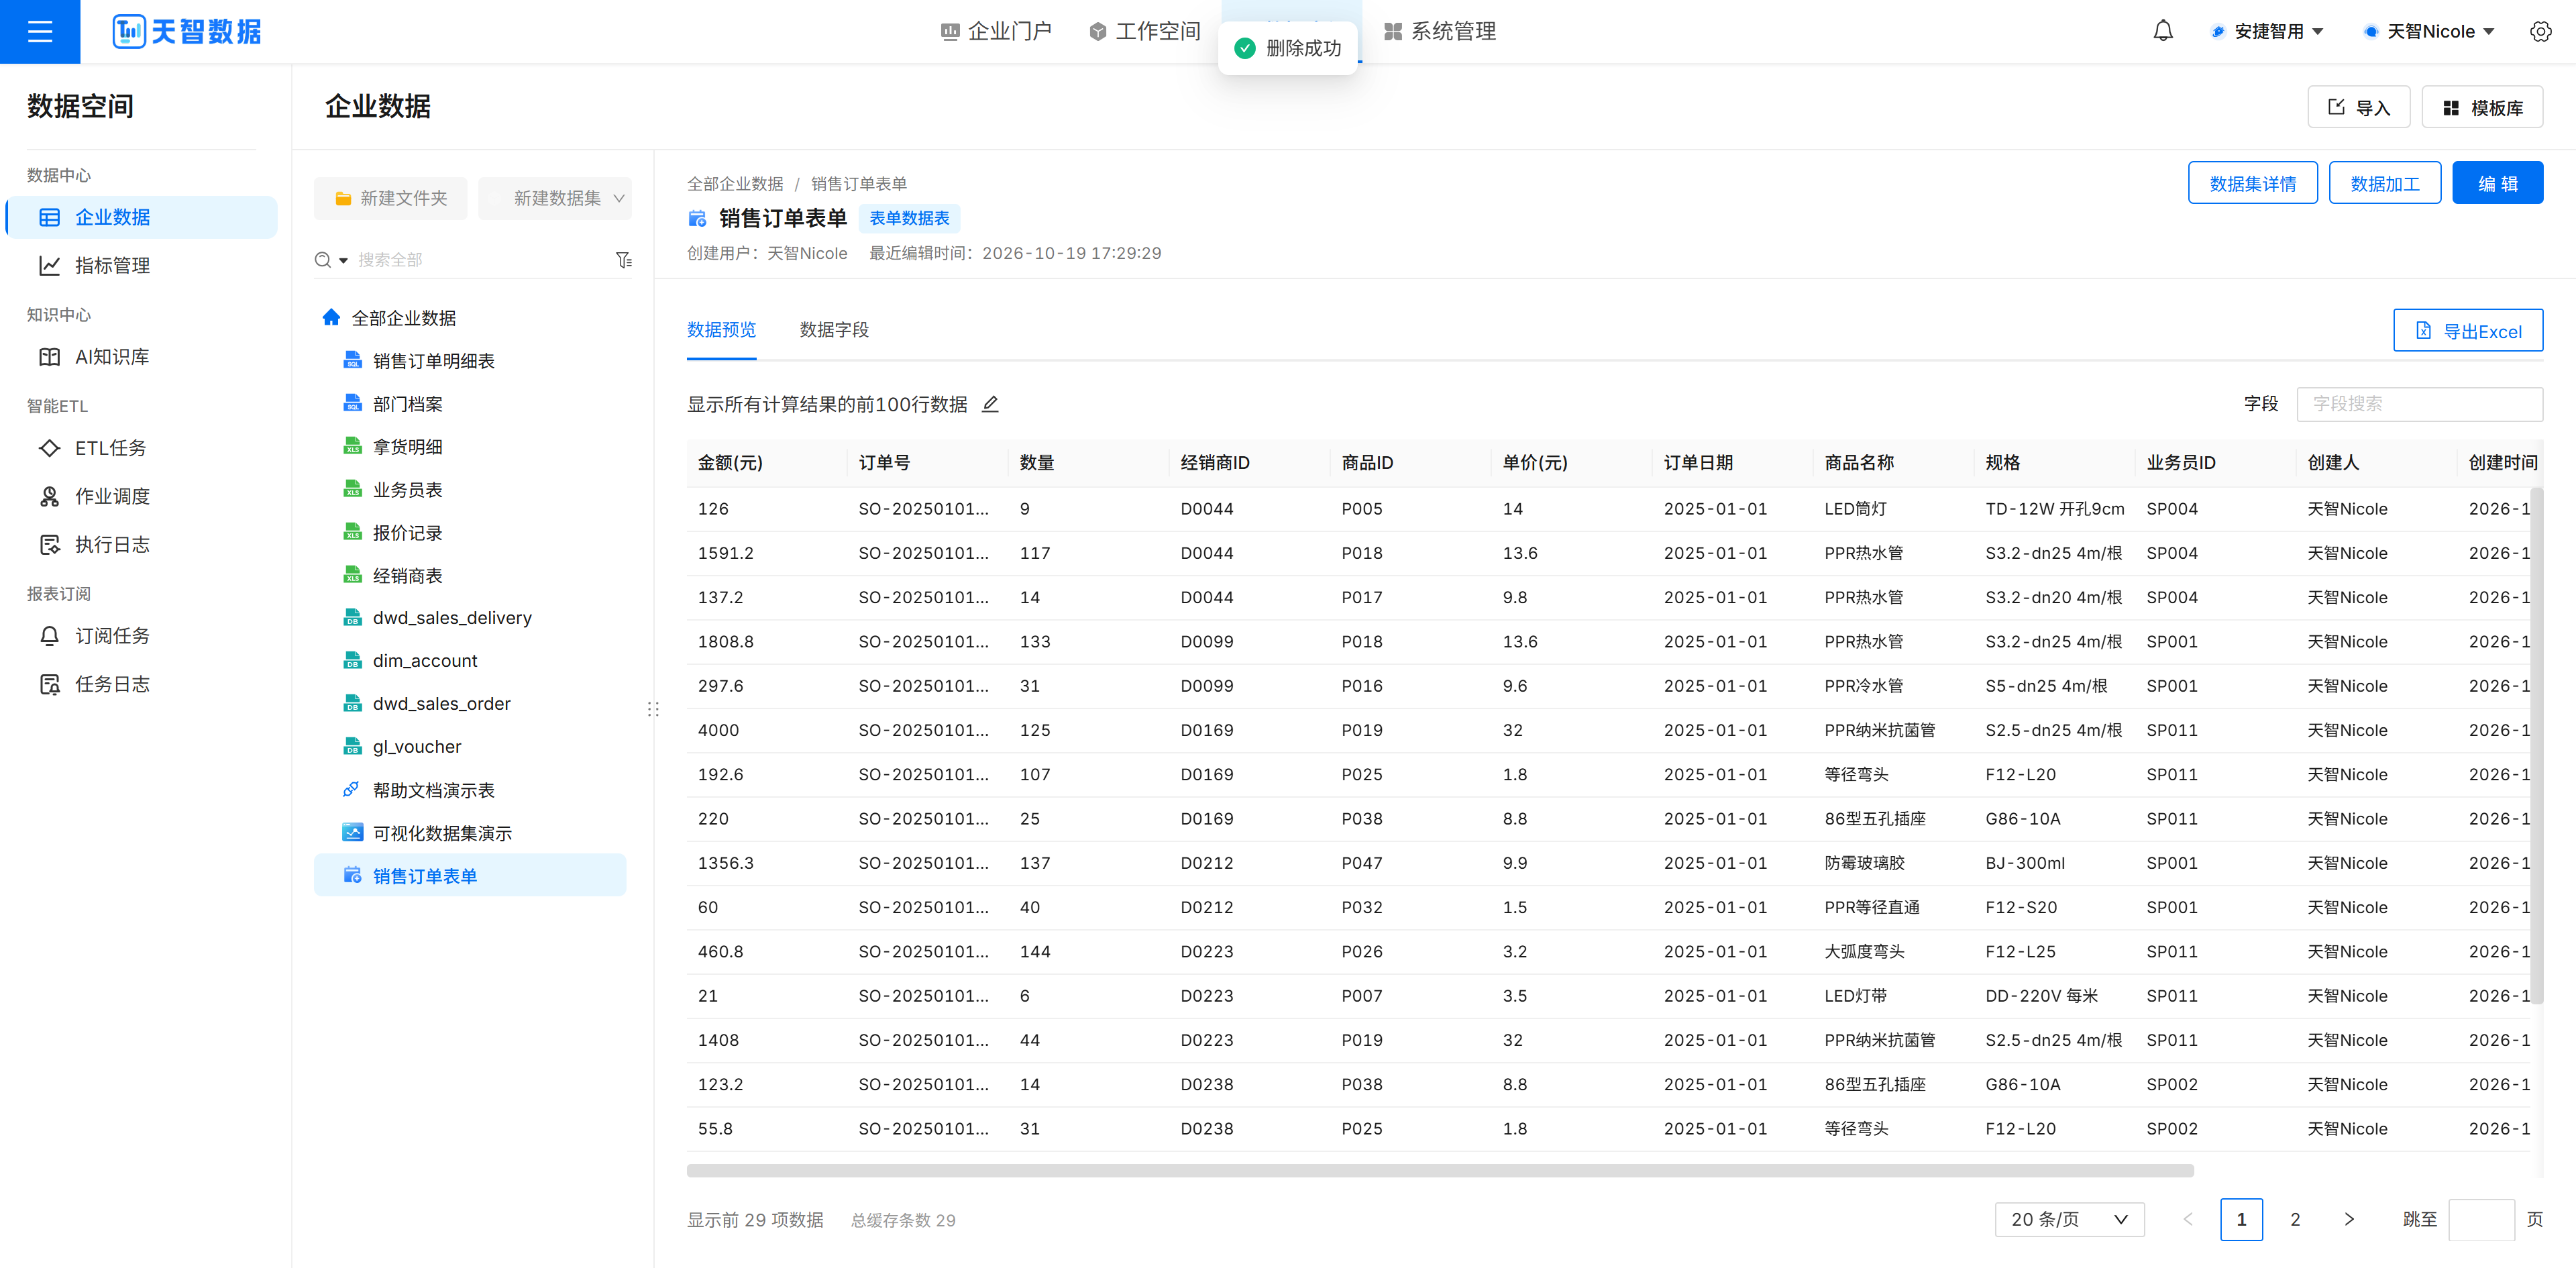The width and height of the screenshot is (2576, 1268).
Task: Click the 导入 button
Action: coord(2358,107)
